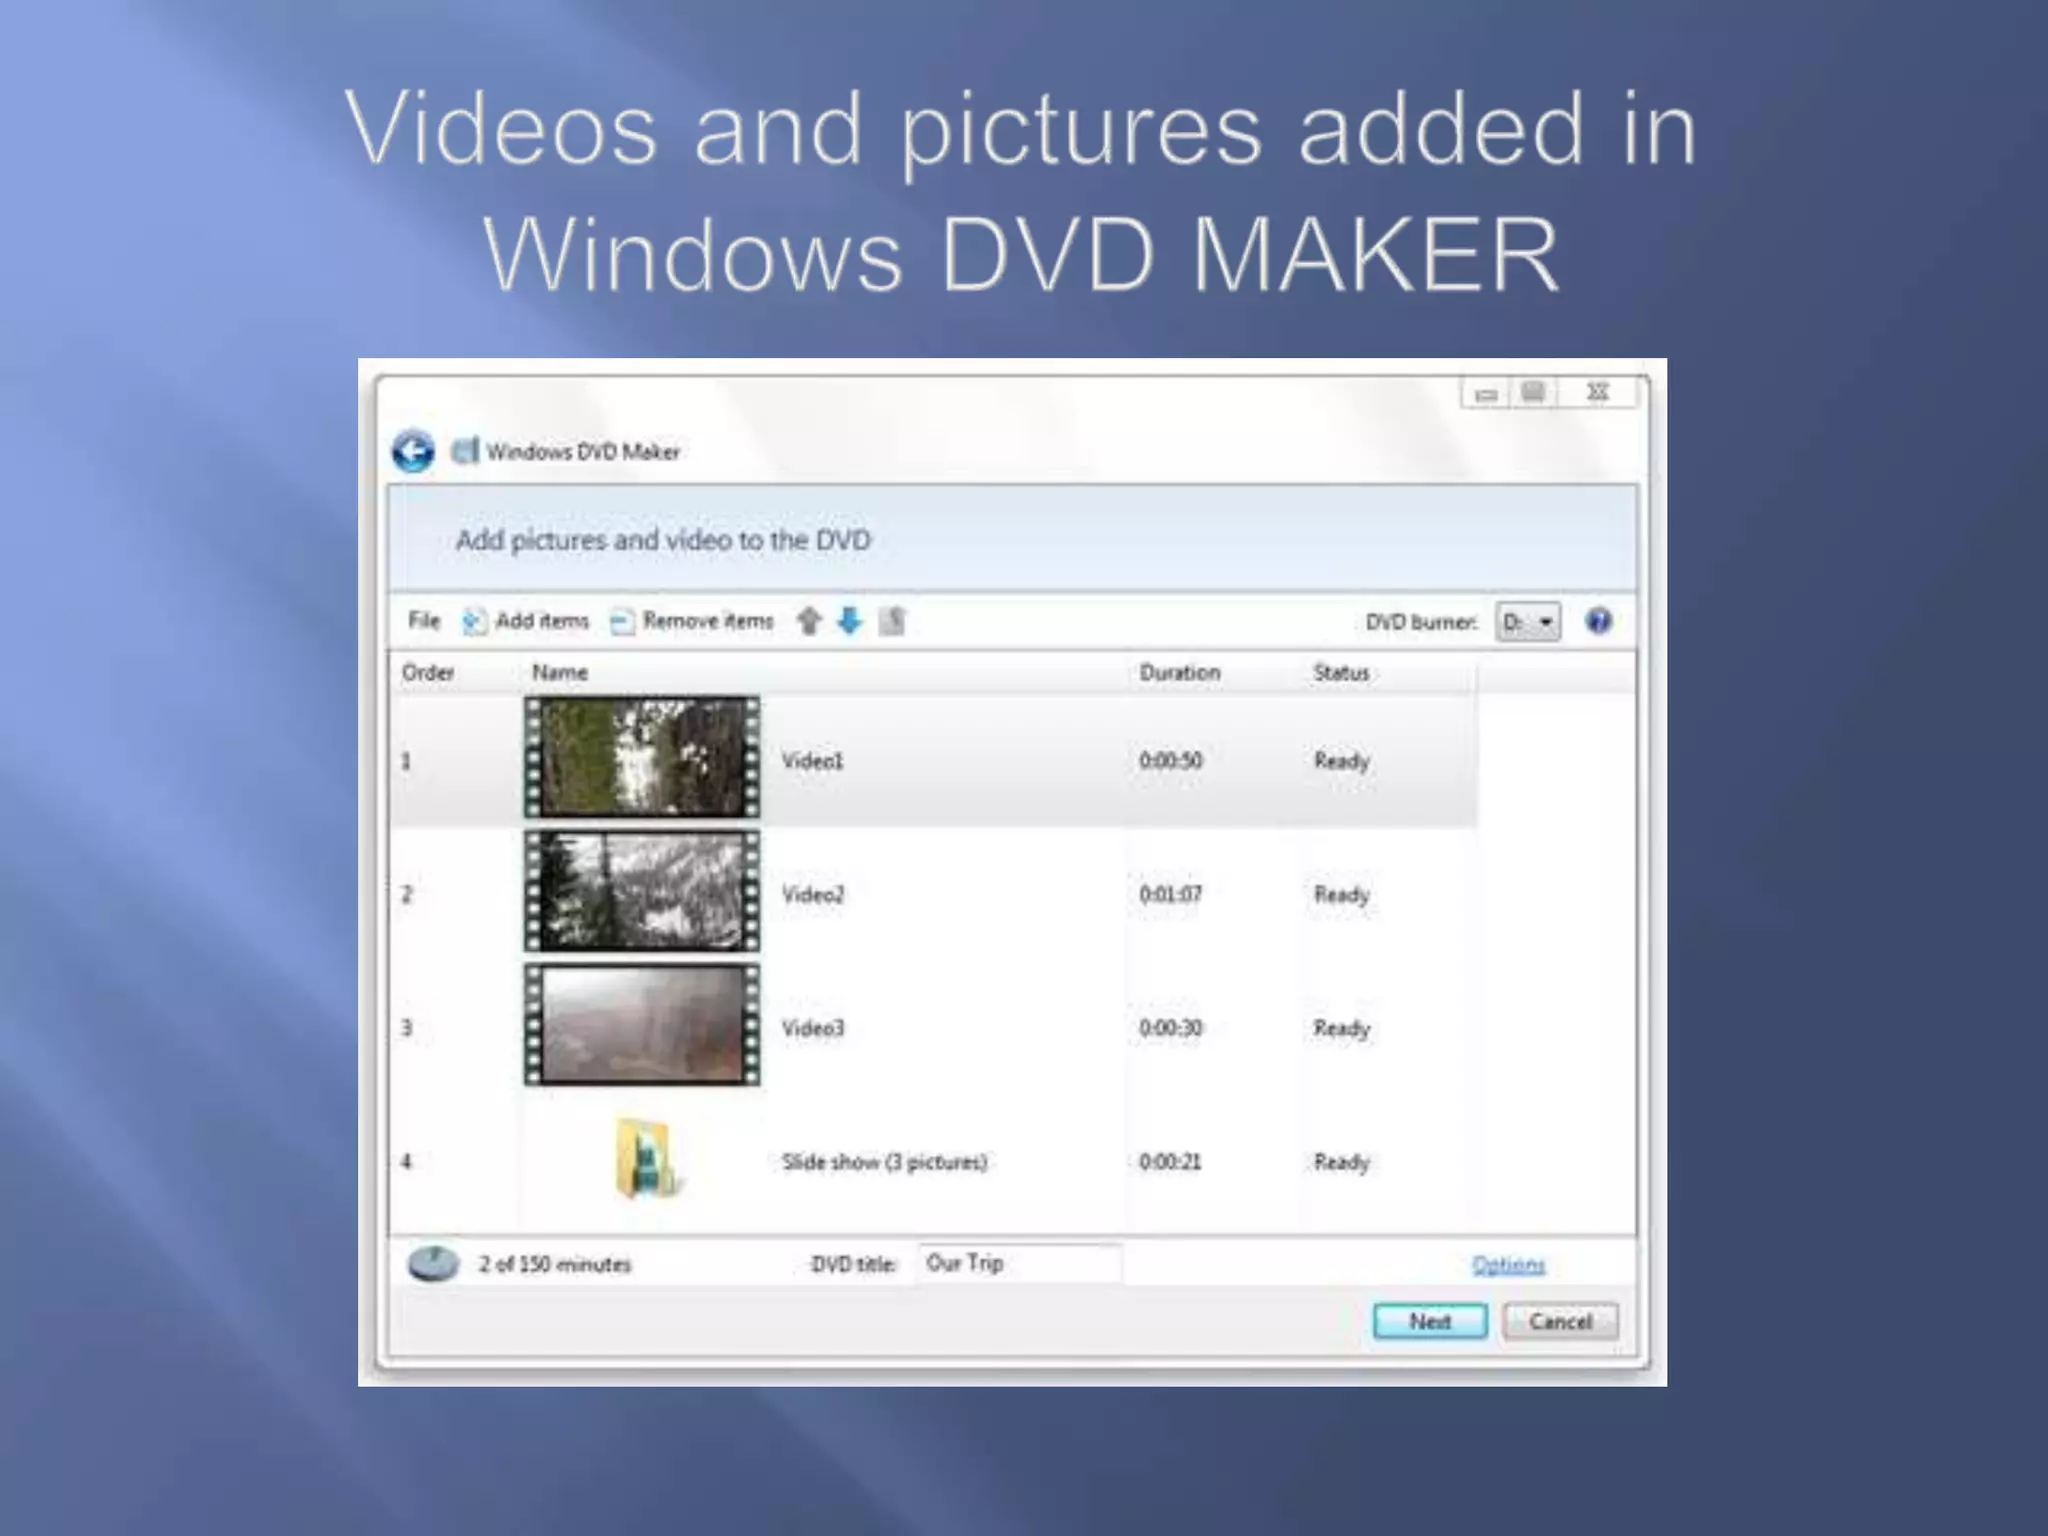
Task: Open the DVD burner drive dropdown
Action: click(1528, 622)
